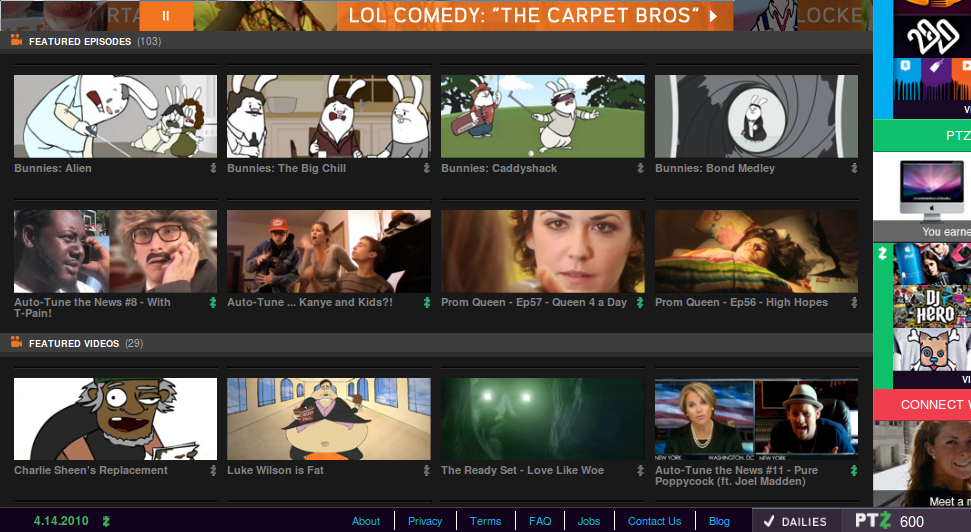The width and height of the screenshot is (971, 532).
Task: Open Auto-Tune ... Kanye and Kids?! title
Action: (310, 302)
